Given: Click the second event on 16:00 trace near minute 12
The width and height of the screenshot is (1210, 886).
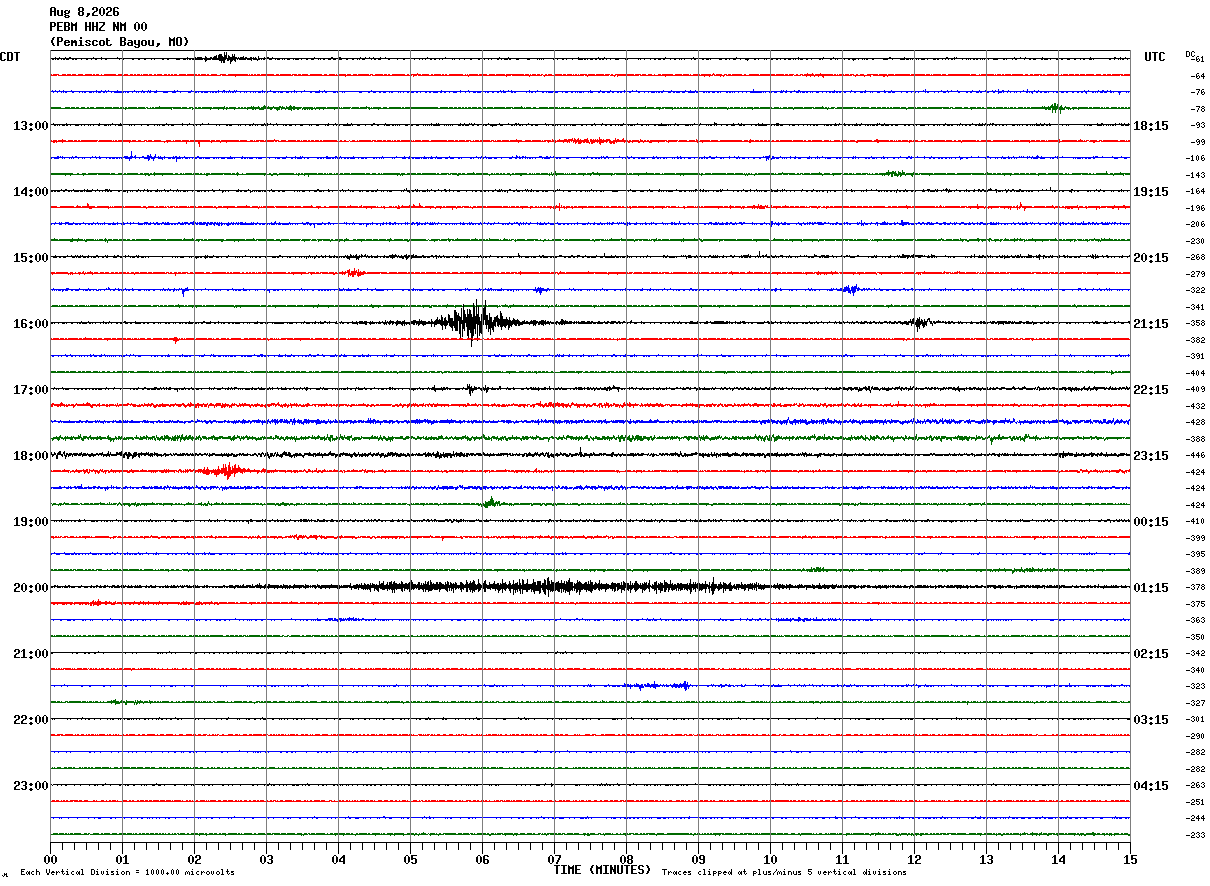Looking at the screenshot, I should tap(921, 322).
